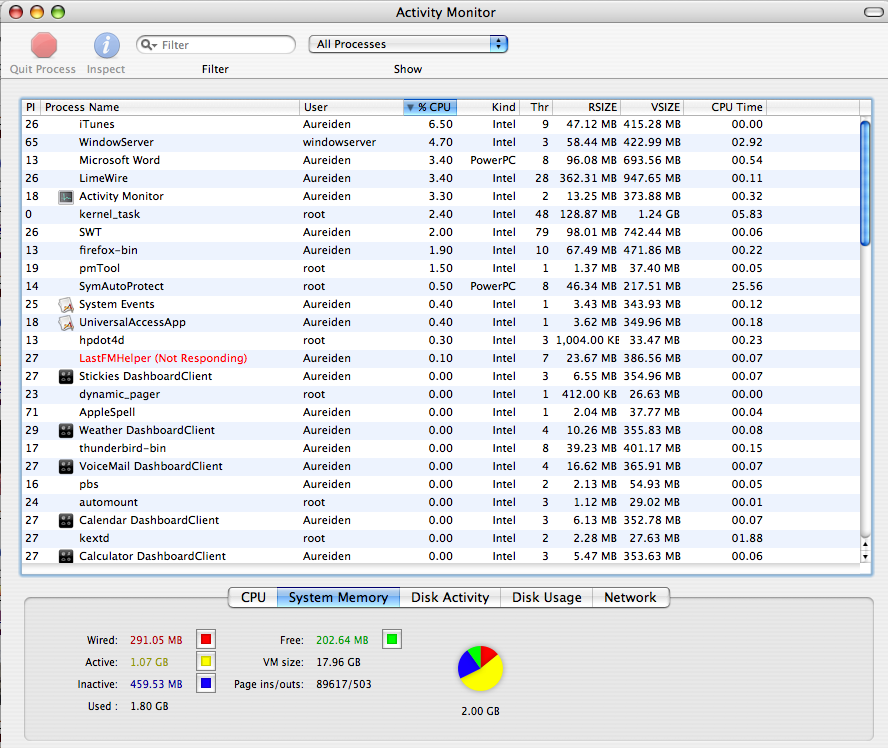
Task: Select the LimeWire process row
Action: (x=441, y=178)
